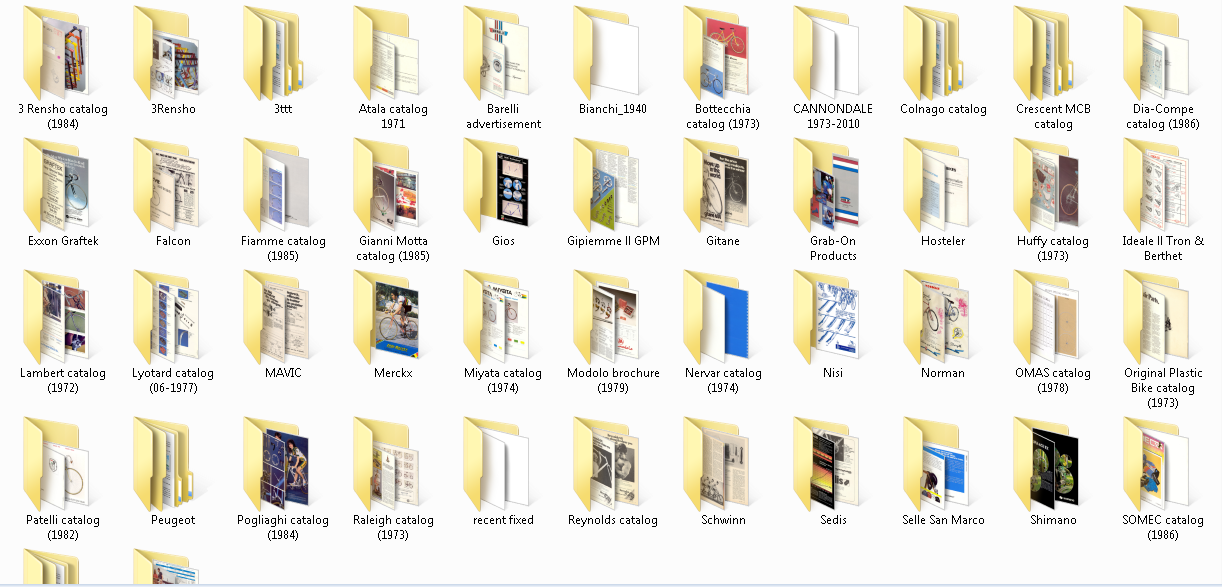Click the "3ttt" folder name label

283,109
